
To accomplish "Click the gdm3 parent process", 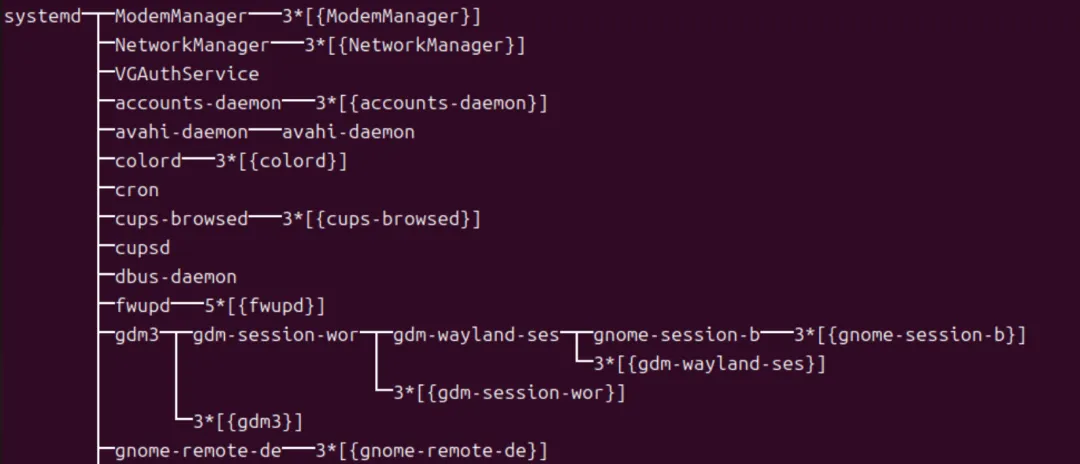I will tap(137, 335).
